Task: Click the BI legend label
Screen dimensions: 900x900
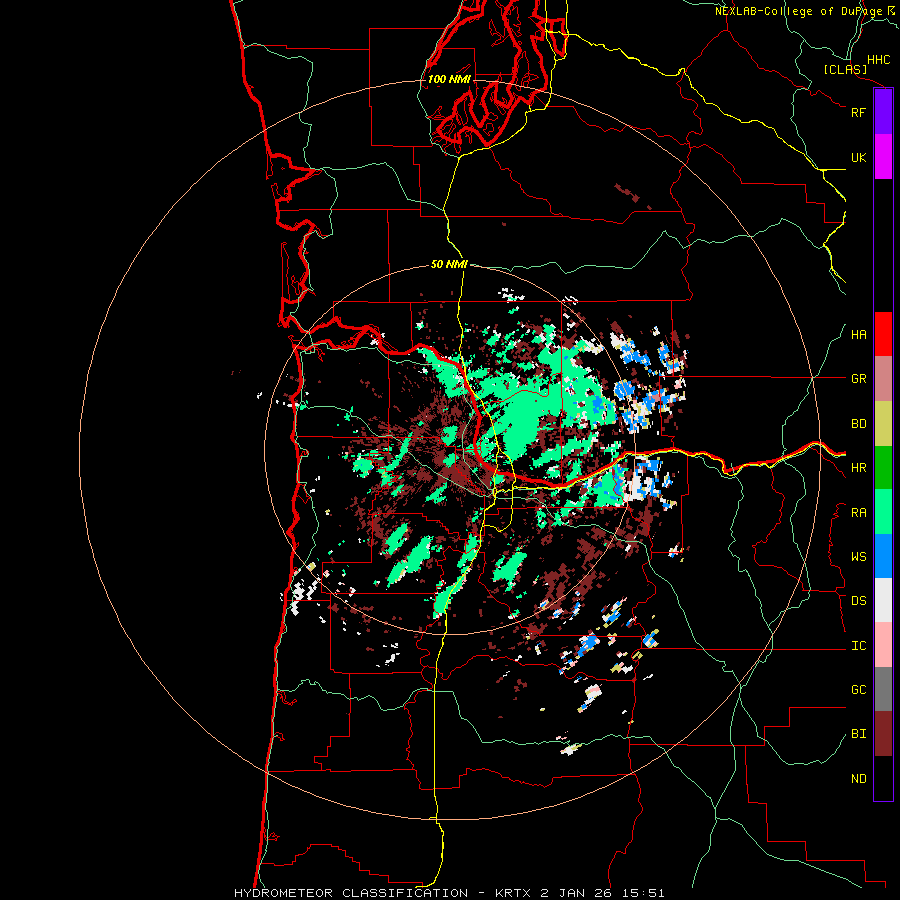Action: 858,734
